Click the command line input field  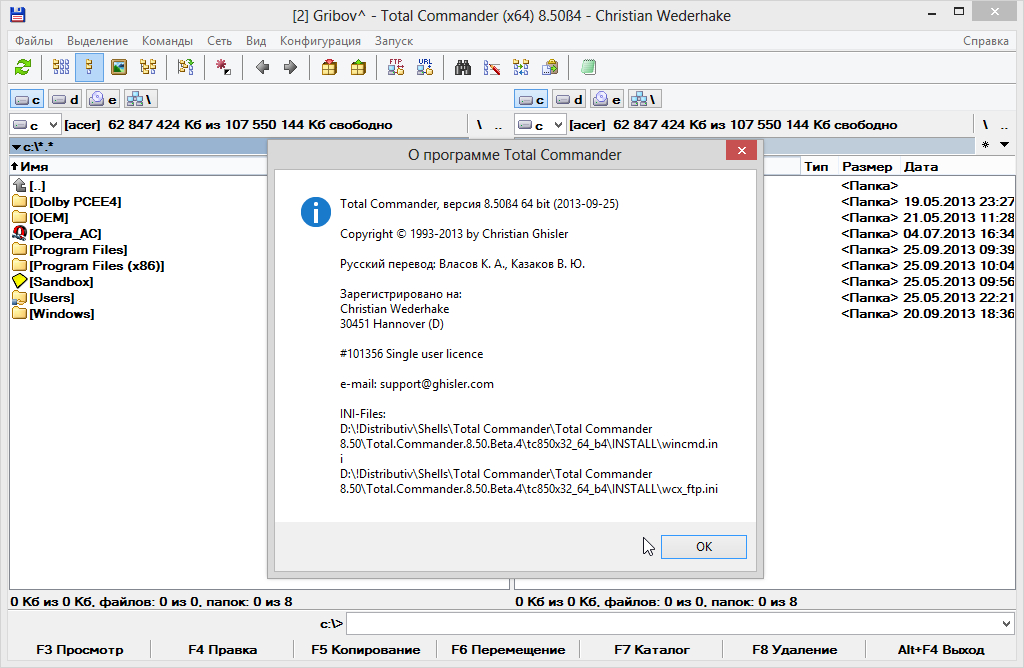point(670,624)
